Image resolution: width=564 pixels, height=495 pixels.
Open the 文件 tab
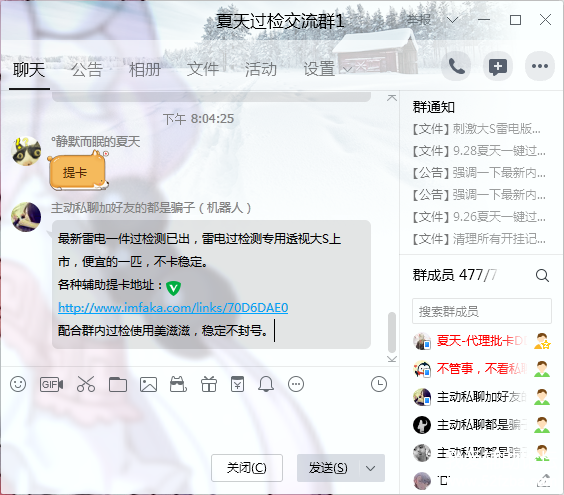pos(203,70)
